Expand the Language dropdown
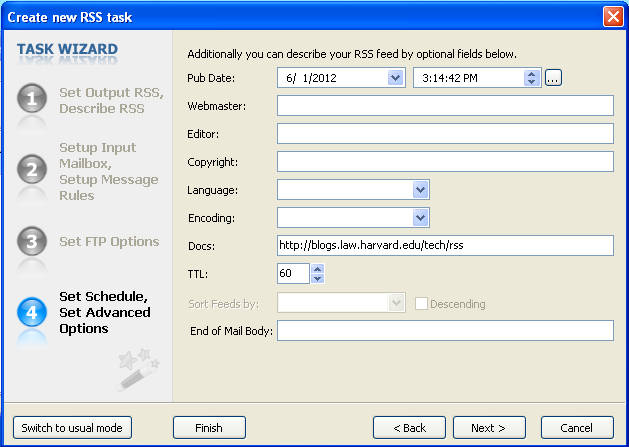 [x=420, y=190]
